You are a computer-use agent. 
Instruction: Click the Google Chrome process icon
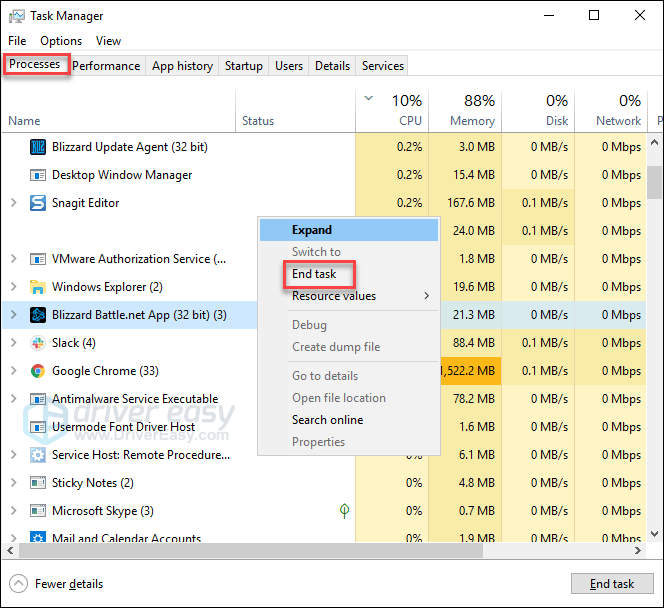(x=38, y=370)
